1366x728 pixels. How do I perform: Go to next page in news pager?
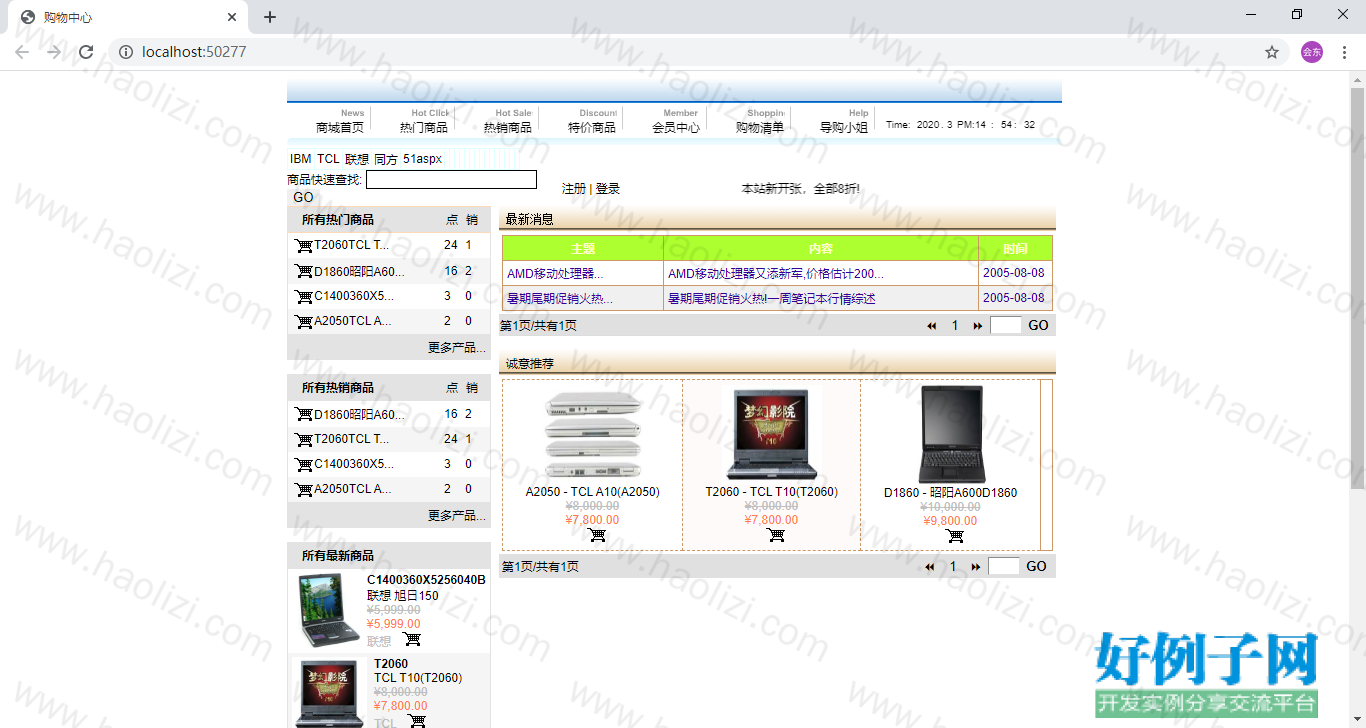(x=977, y=325)
